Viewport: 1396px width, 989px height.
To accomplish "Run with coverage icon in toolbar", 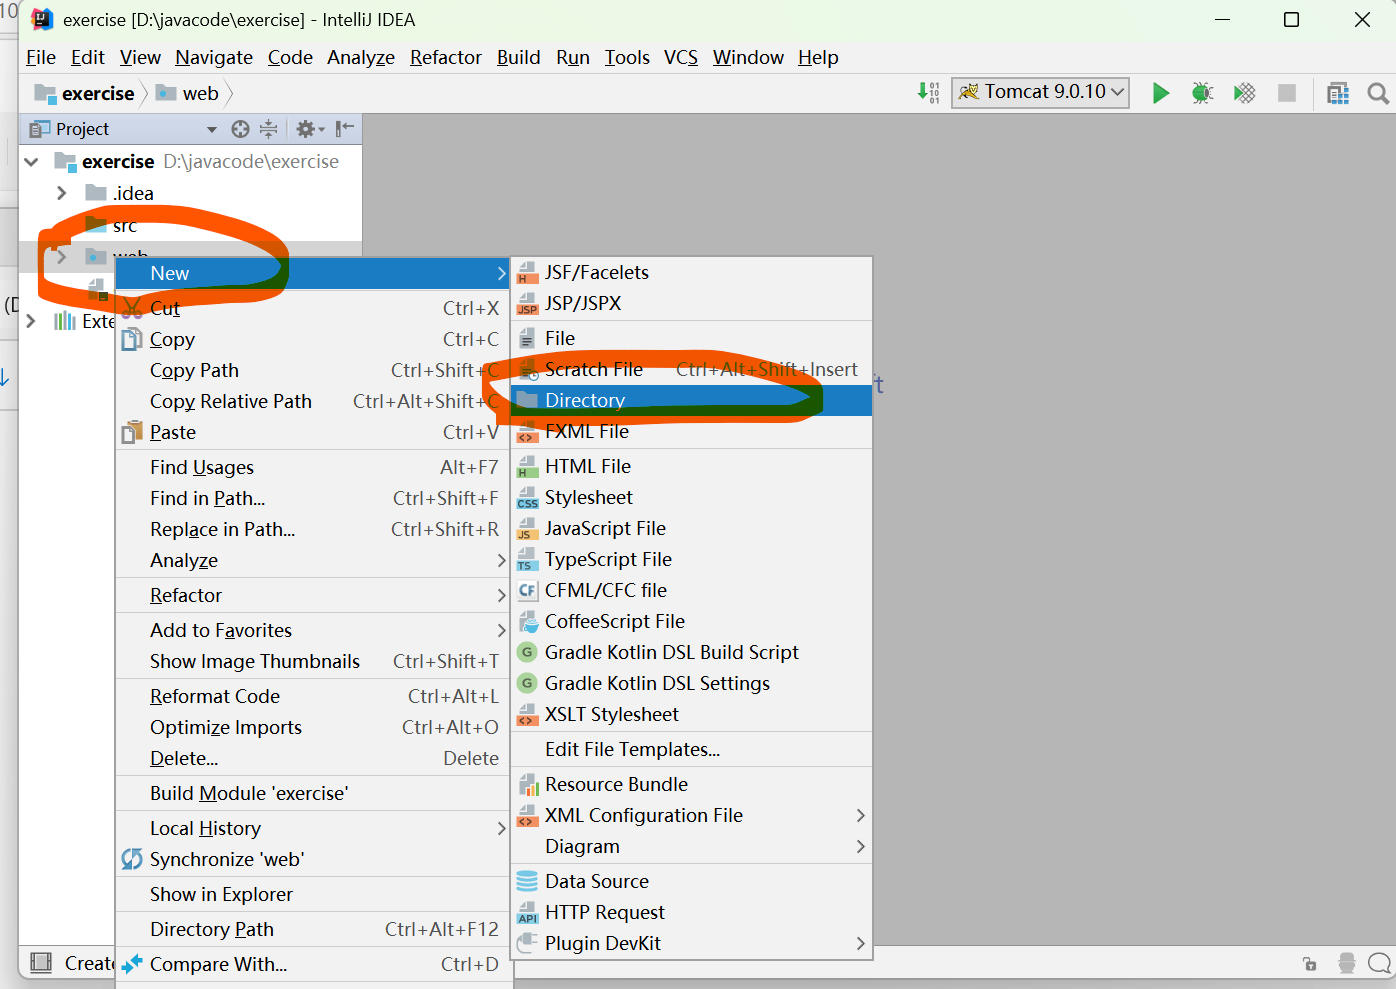I will pyautogui.click(x=1244, y=93).
